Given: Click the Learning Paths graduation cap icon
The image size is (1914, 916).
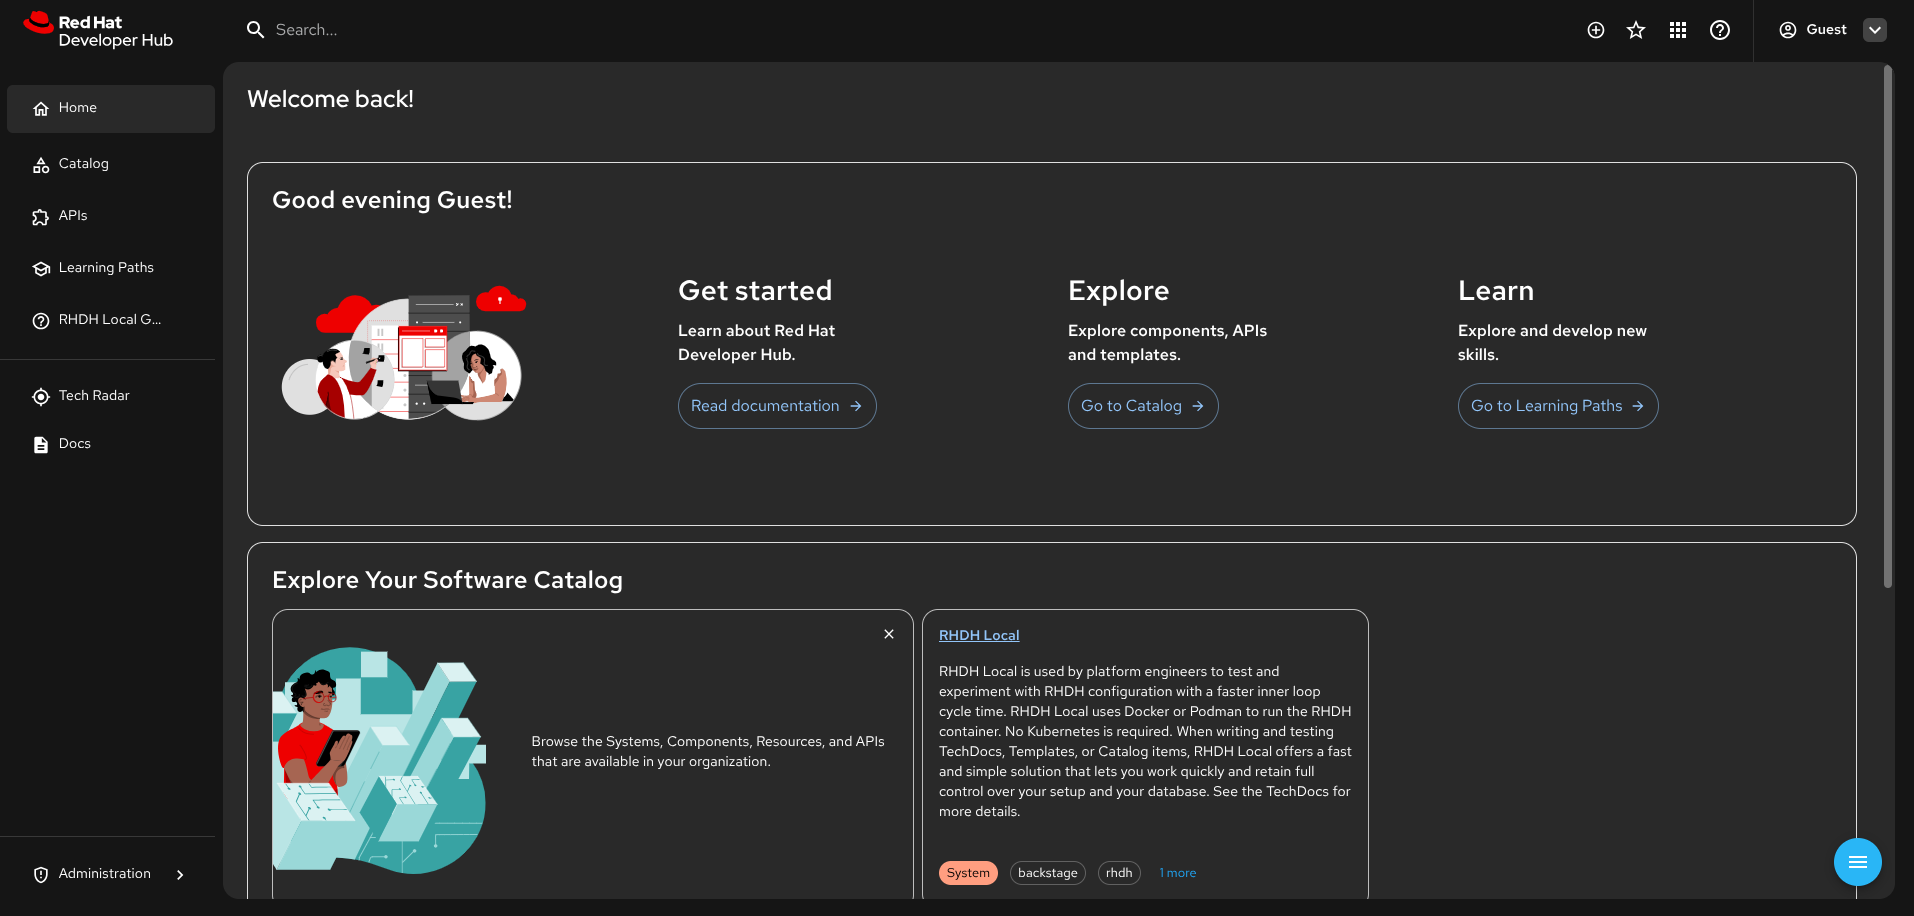Looking at the screenshot, I should pyautogui.click(x=41, y=269).
